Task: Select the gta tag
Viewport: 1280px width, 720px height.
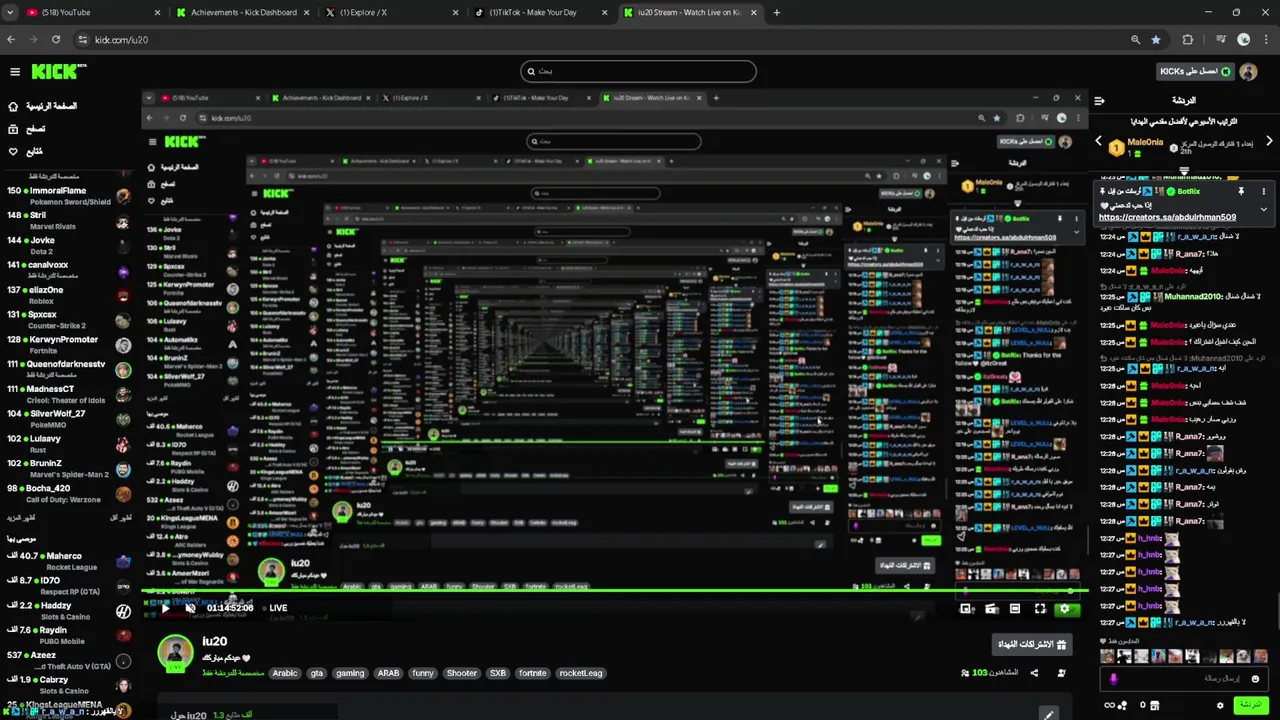Action: (x=317, y=673)
